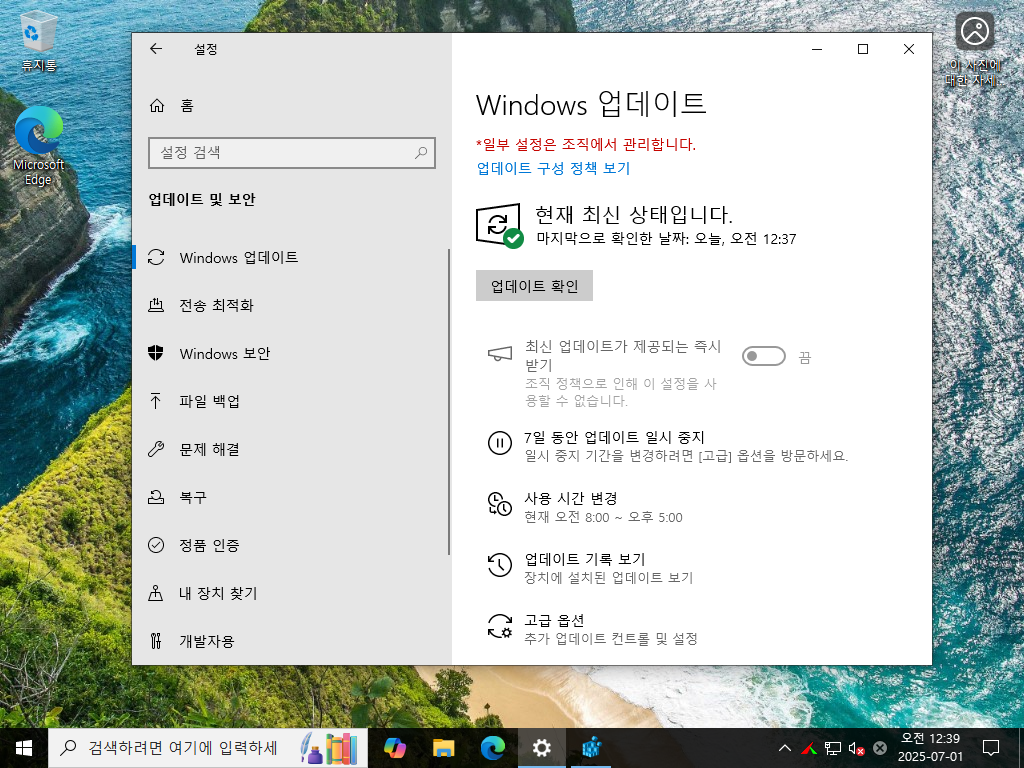Open 파일 백업 section

click(291, 401)
